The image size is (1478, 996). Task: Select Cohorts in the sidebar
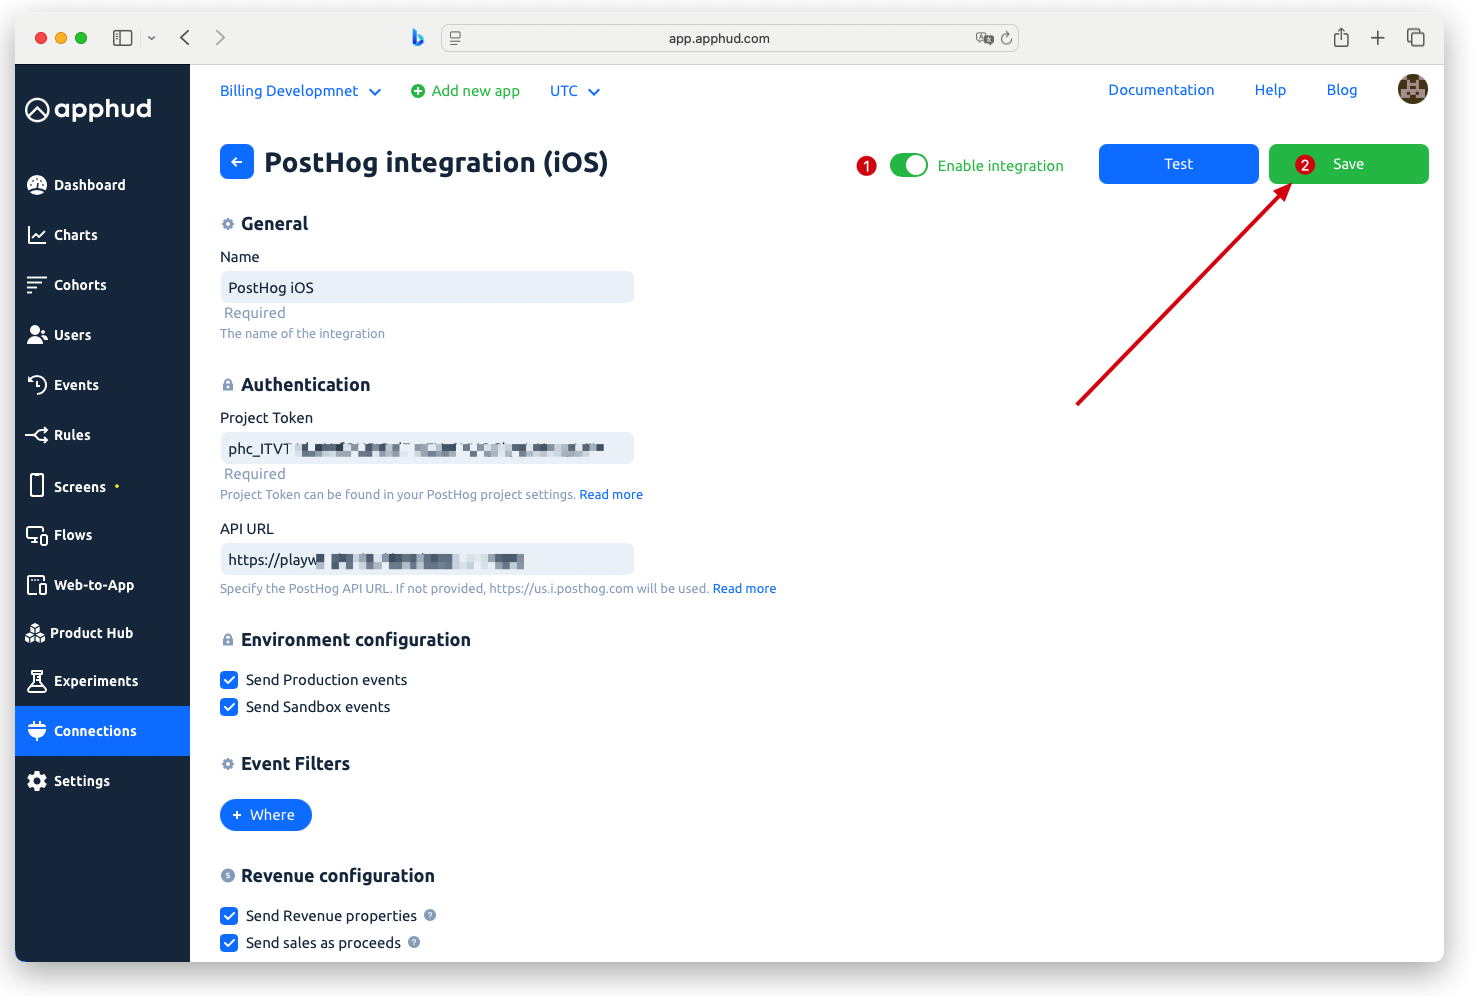point(102,285)
